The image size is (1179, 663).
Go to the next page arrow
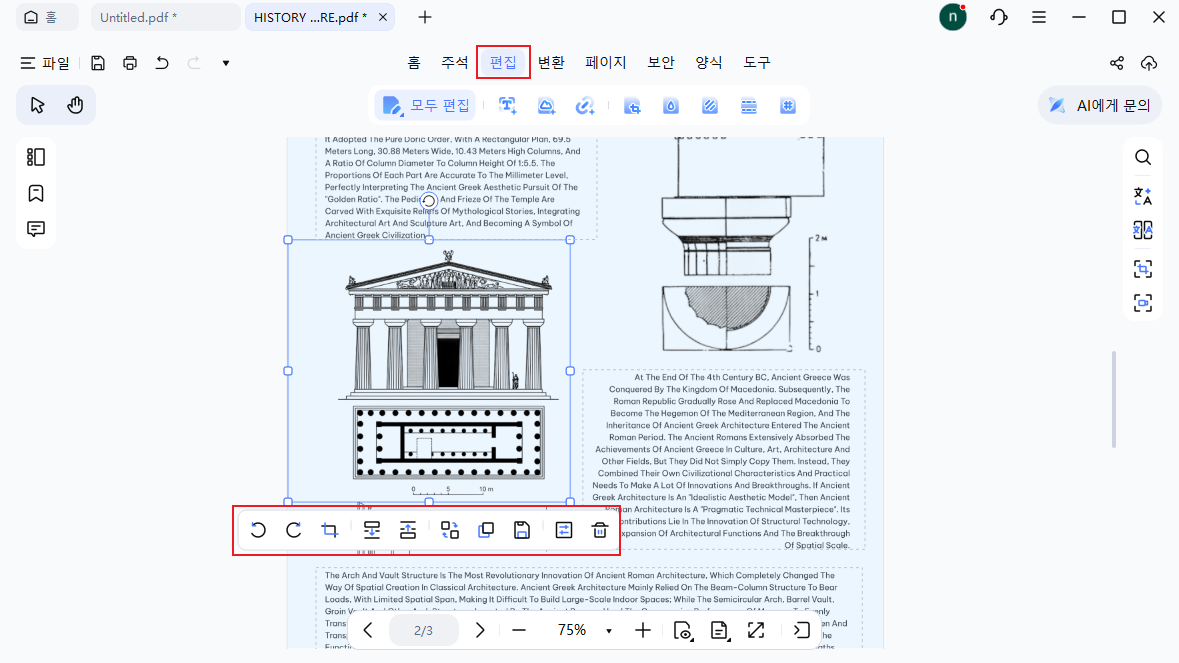point(480,630)
